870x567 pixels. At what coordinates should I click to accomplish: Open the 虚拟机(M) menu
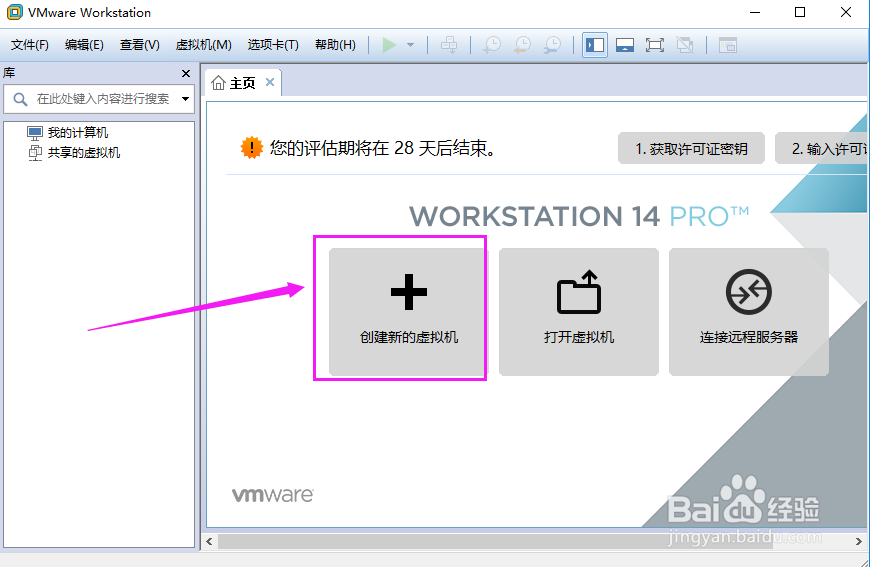click(x=203, y=45)
